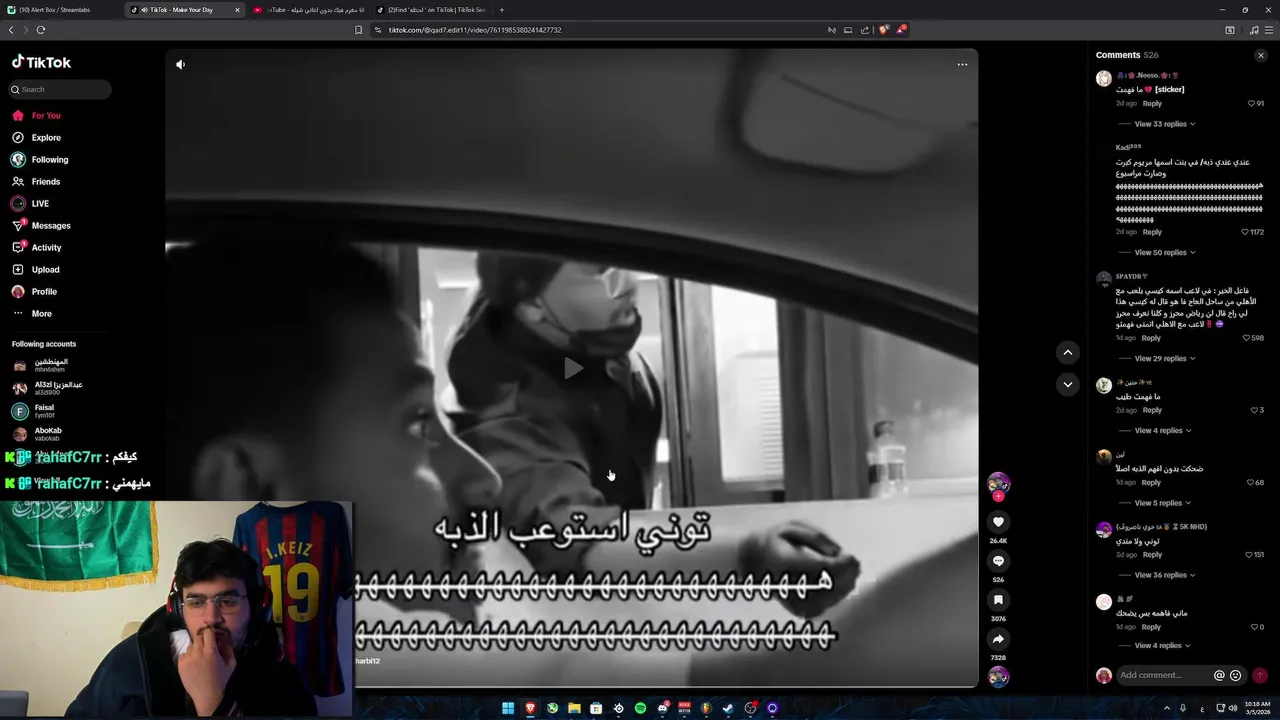The image size is (1280, 720).
Task: Open Faisal following account
Action: (x=35, y=411)
